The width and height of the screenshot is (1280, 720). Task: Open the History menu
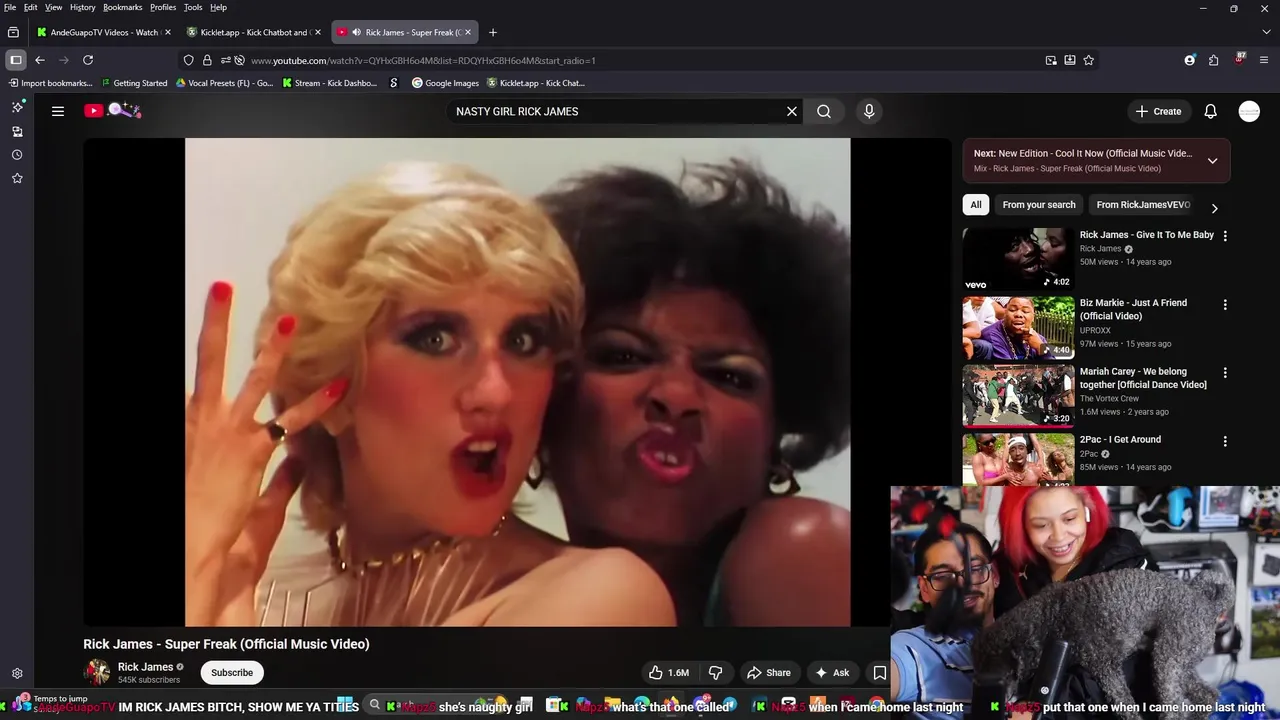82,7
